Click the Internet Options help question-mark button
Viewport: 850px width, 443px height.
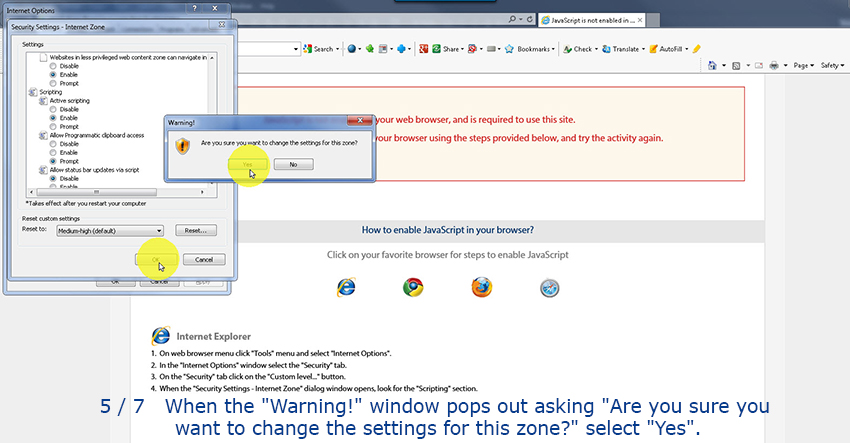pyautogui.click(x=195, y=9)
